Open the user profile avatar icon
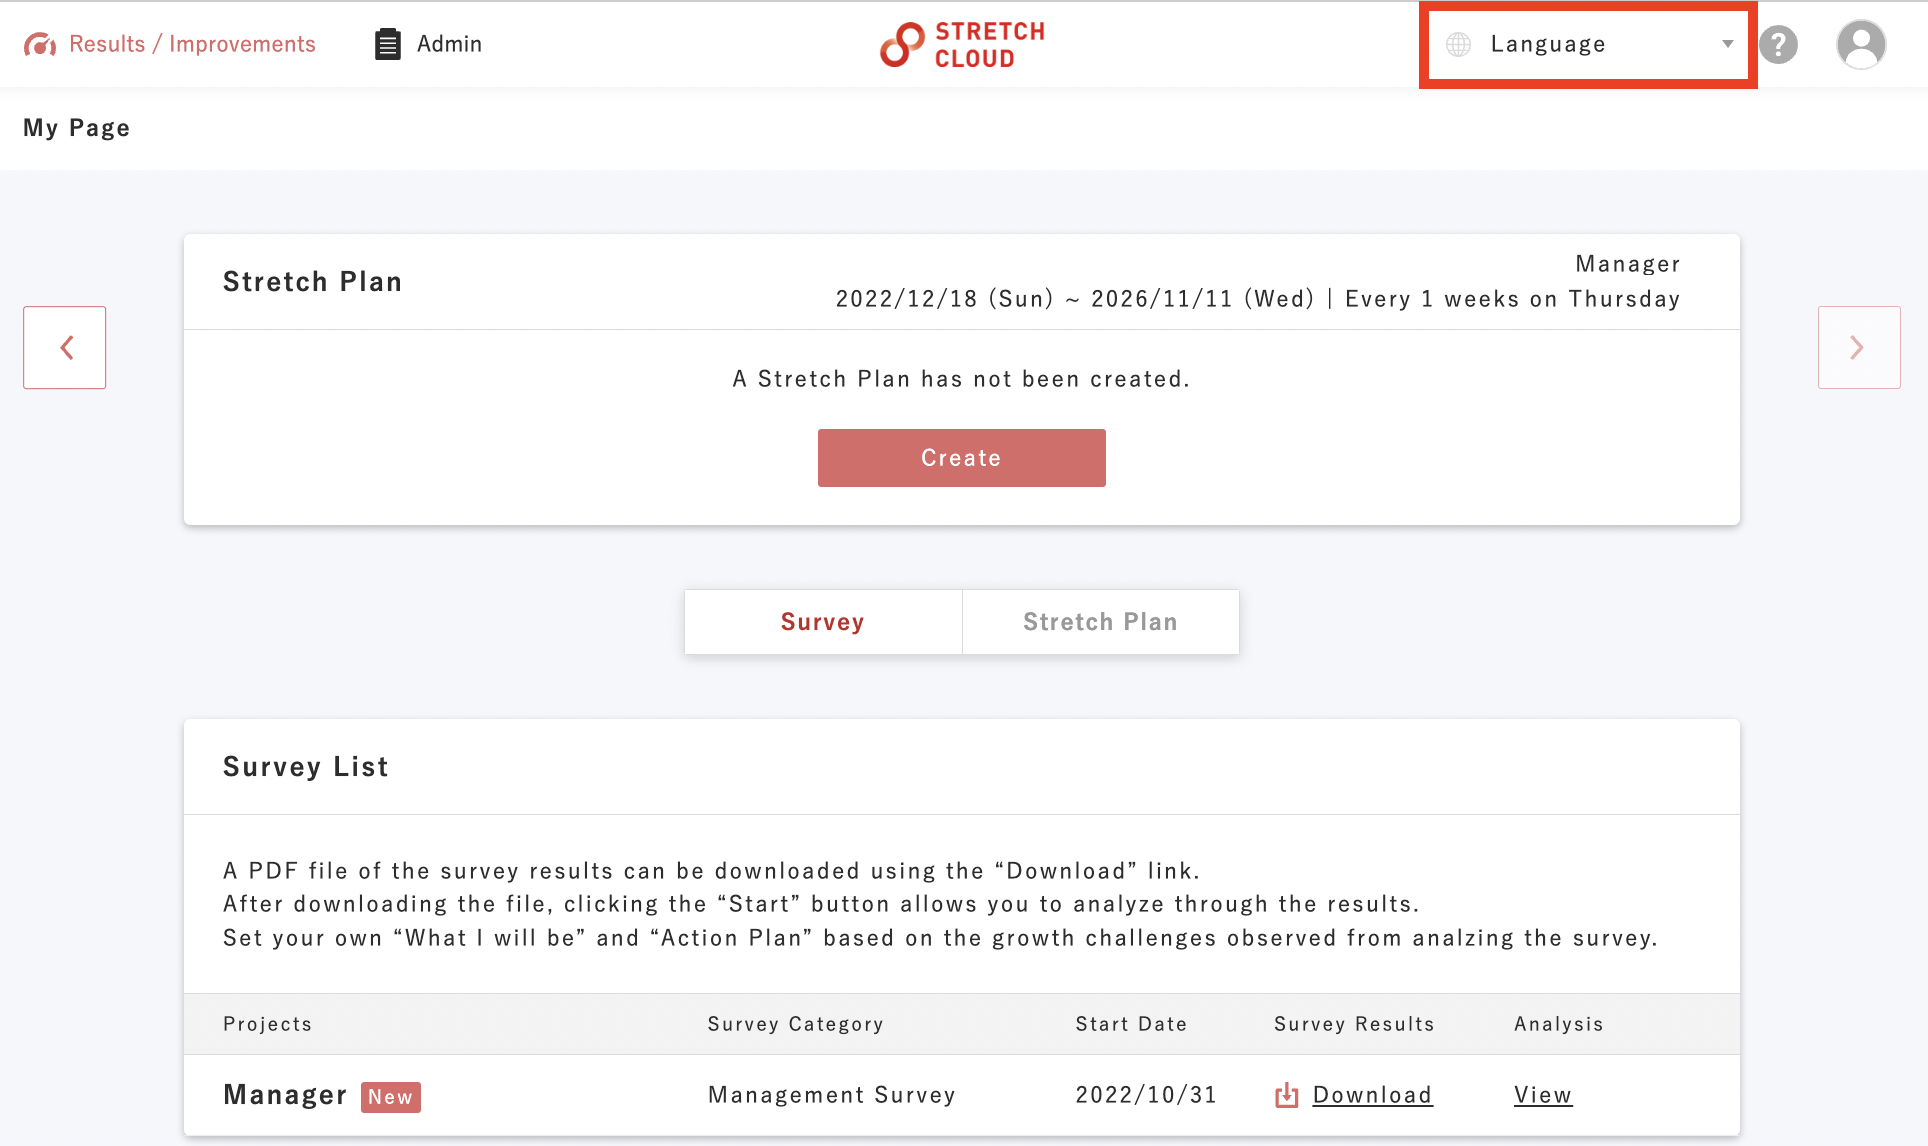Image resolution: width=1928 pixels, height=1146 pixels. (x=1861, y=44)
